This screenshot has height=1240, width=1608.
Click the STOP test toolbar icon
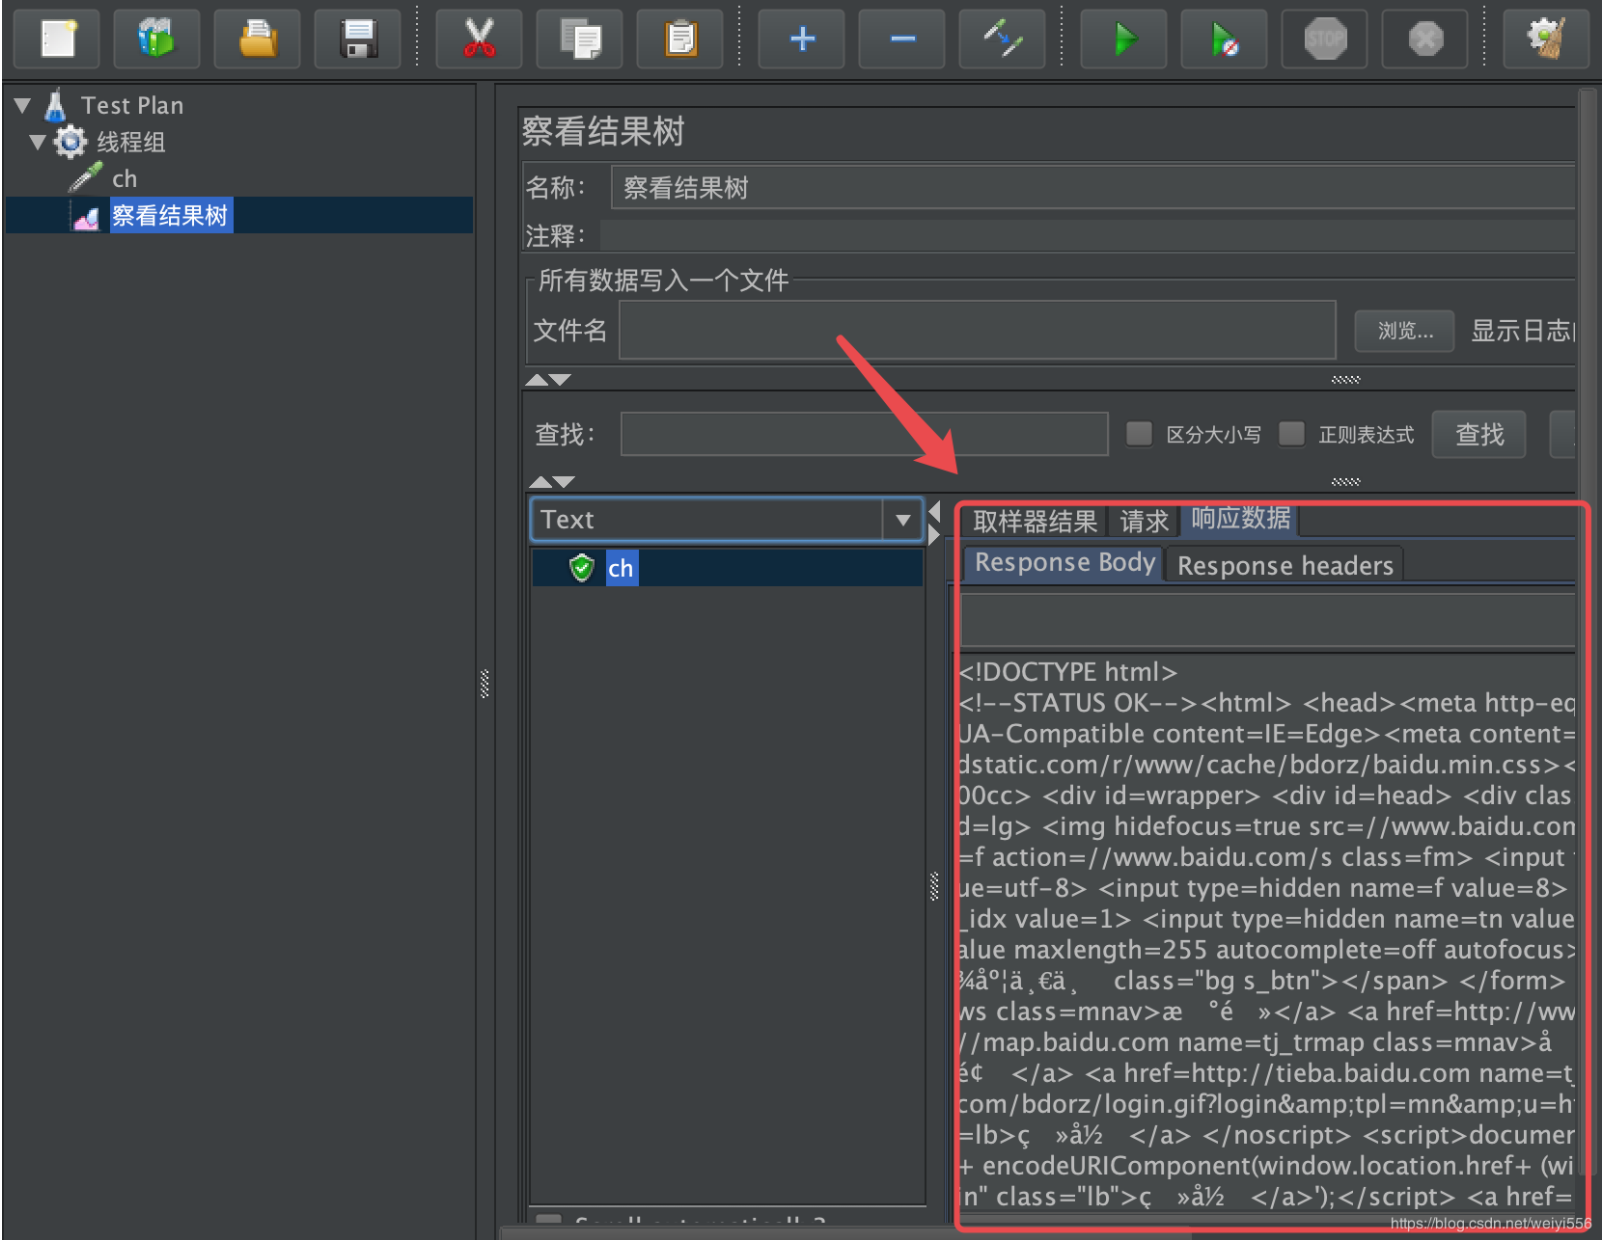point(1325,39)
